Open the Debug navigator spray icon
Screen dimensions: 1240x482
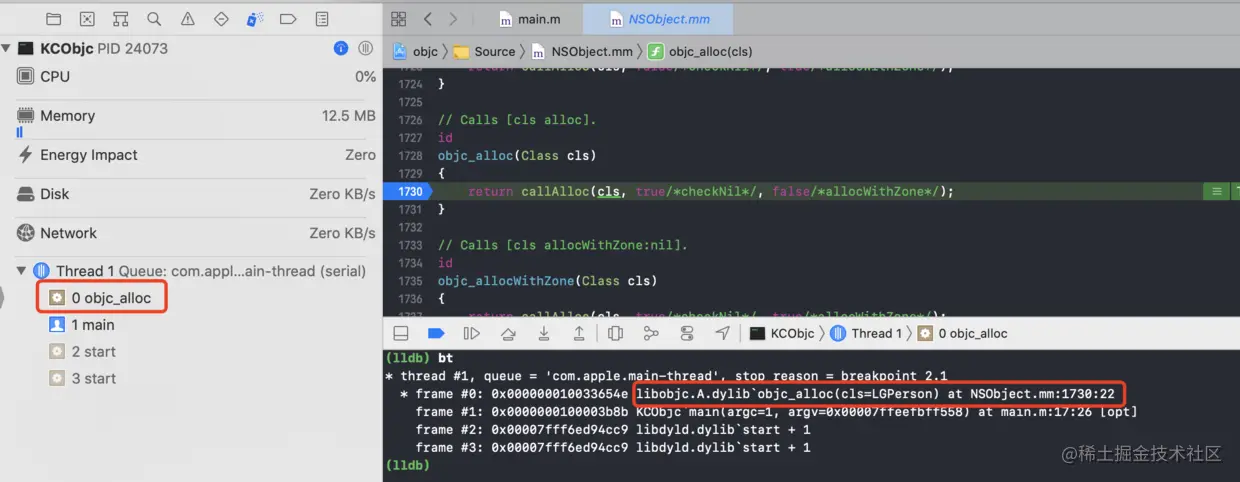click(x=255, y=19)
